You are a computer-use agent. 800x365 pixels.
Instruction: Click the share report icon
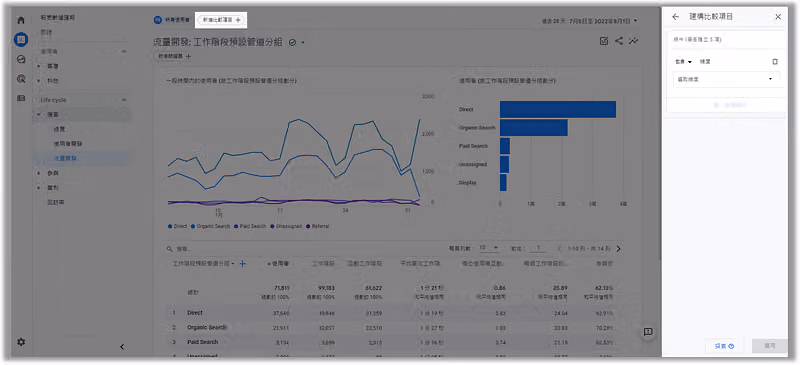coord(618,41)
